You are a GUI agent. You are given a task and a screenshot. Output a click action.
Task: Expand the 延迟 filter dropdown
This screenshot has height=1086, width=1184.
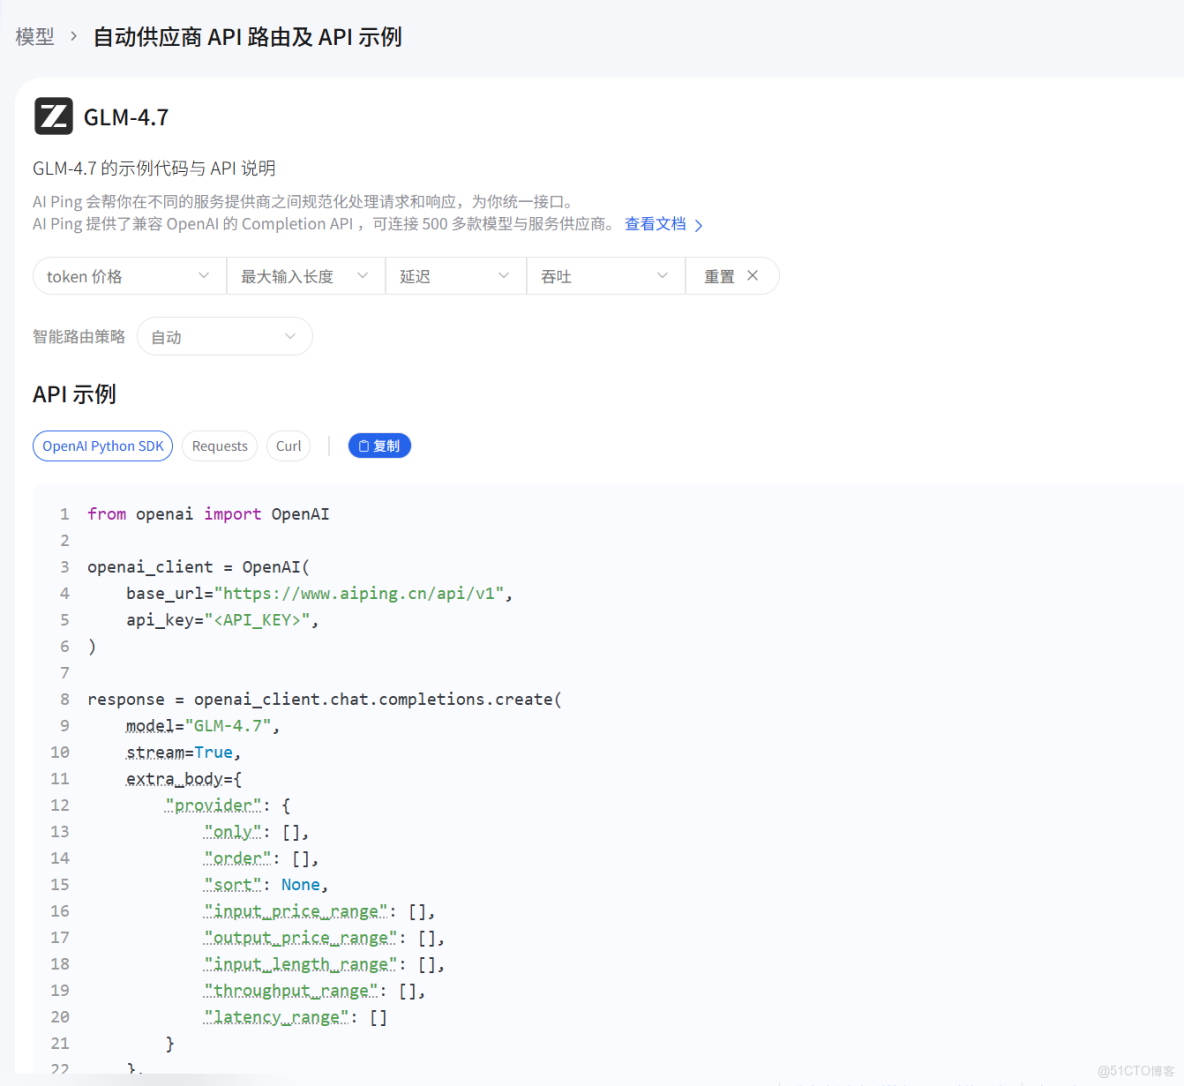click(455, 275)
